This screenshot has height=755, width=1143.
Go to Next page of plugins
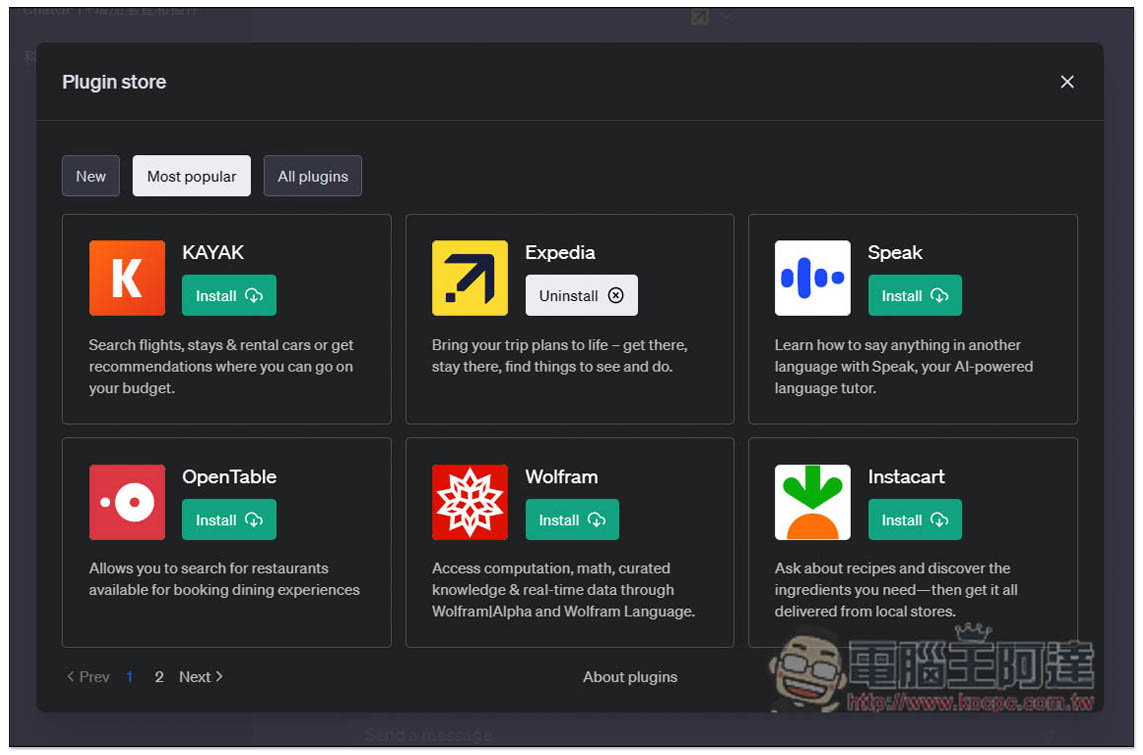201,677
